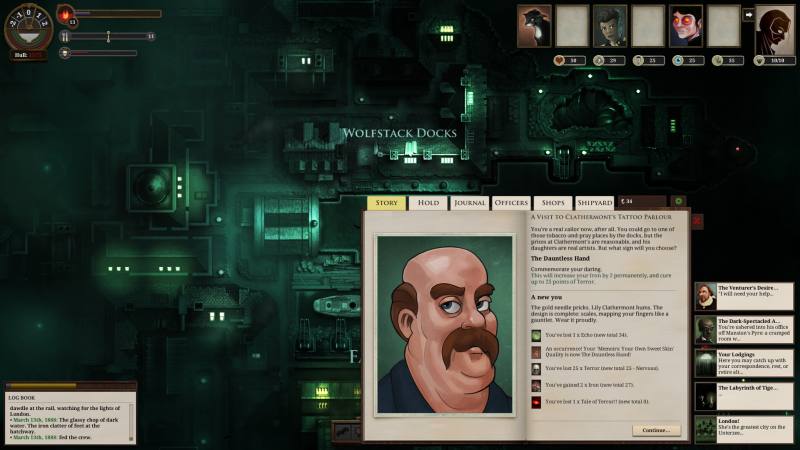Click the Hull readout under the dial

point(29,55)
